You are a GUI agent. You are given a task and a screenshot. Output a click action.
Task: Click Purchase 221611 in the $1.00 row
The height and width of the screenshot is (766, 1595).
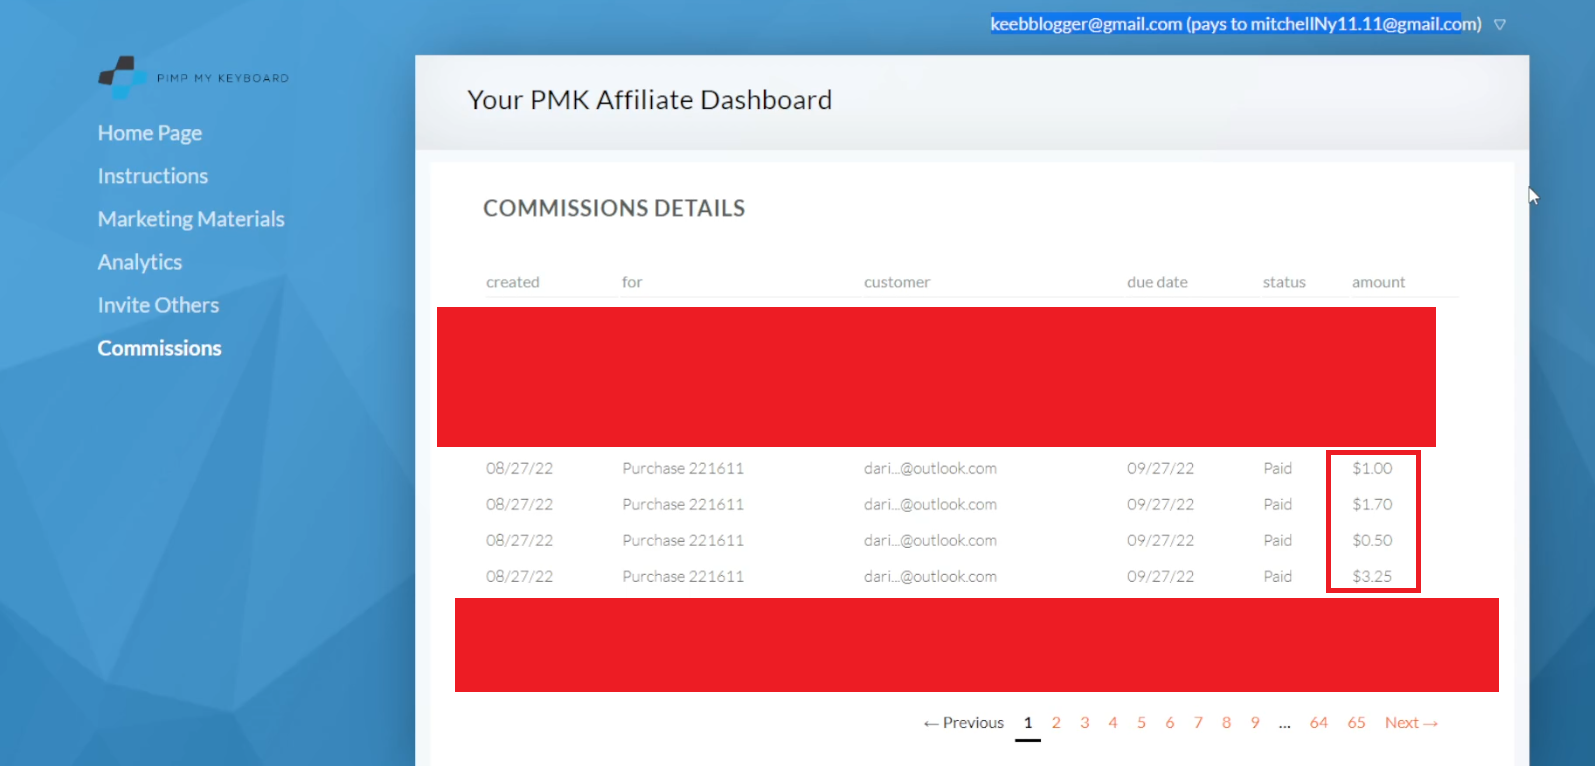683,468
